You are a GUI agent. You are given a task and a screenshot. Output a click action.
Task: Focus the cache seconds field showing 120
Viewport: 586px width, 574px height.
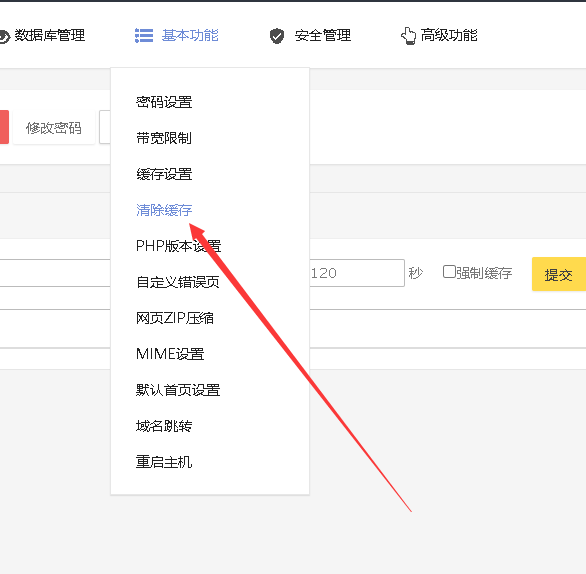(357, 273)
